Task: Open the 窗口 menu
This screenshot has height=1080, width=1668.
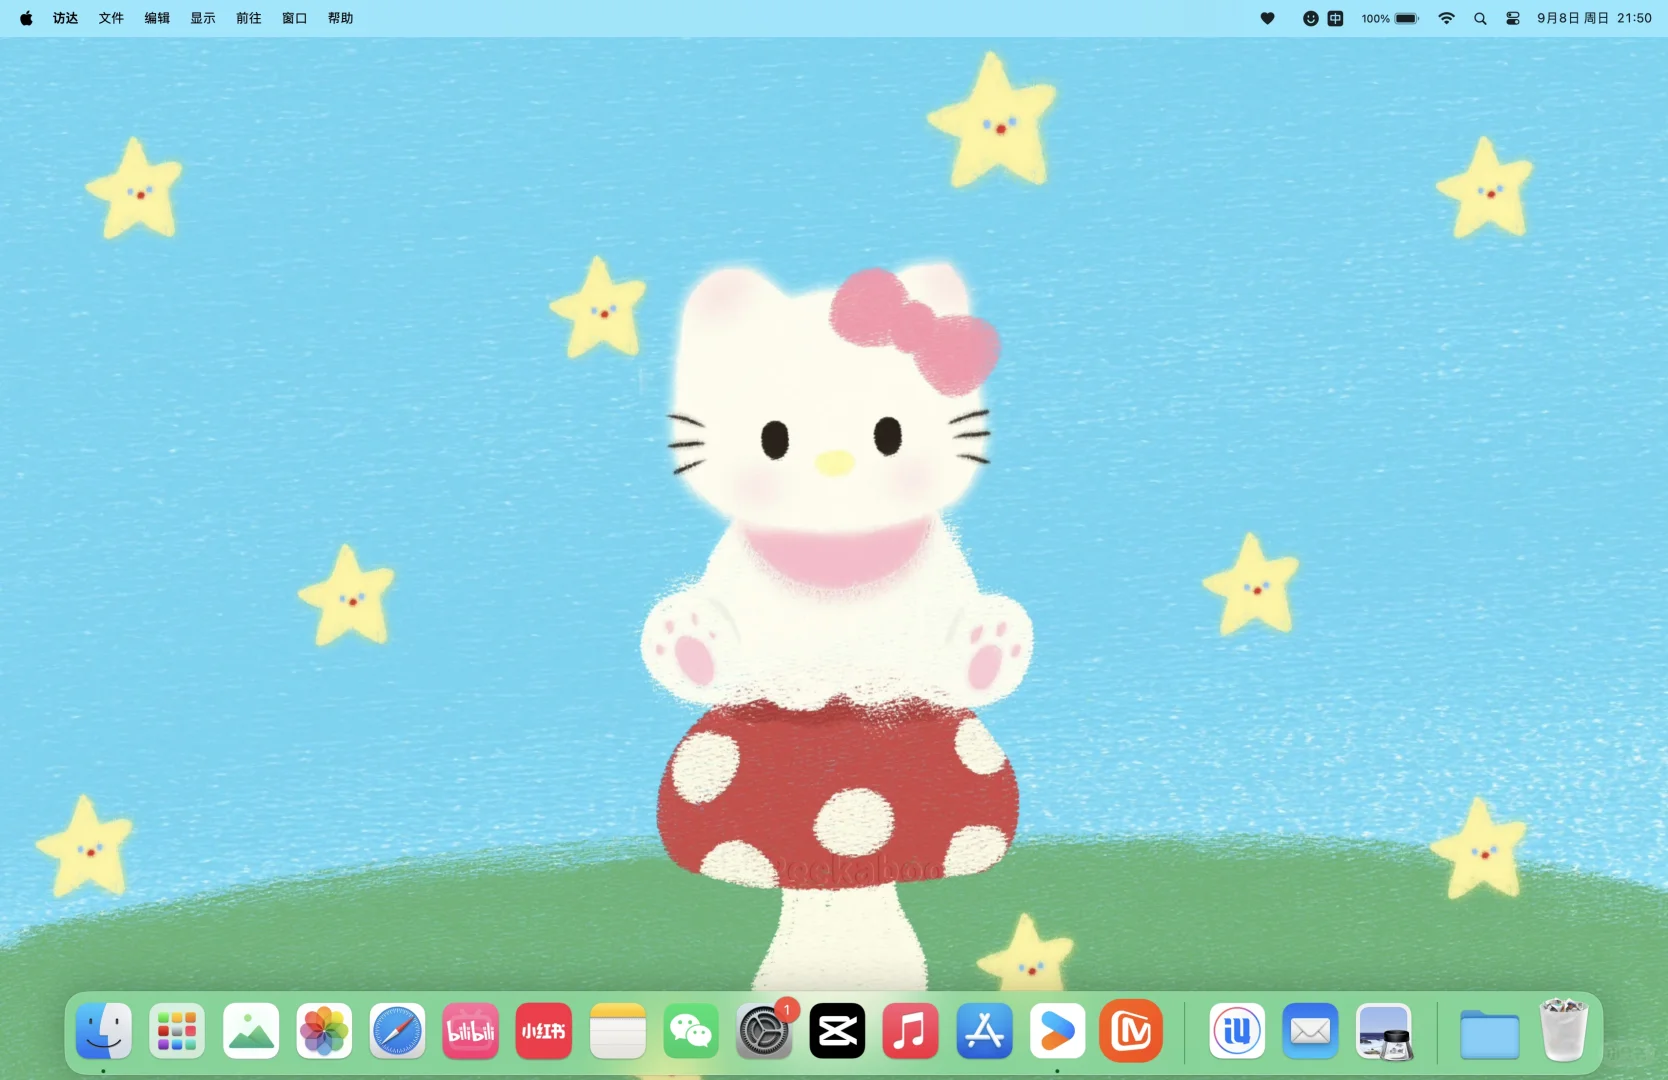Action: (295, 18)
